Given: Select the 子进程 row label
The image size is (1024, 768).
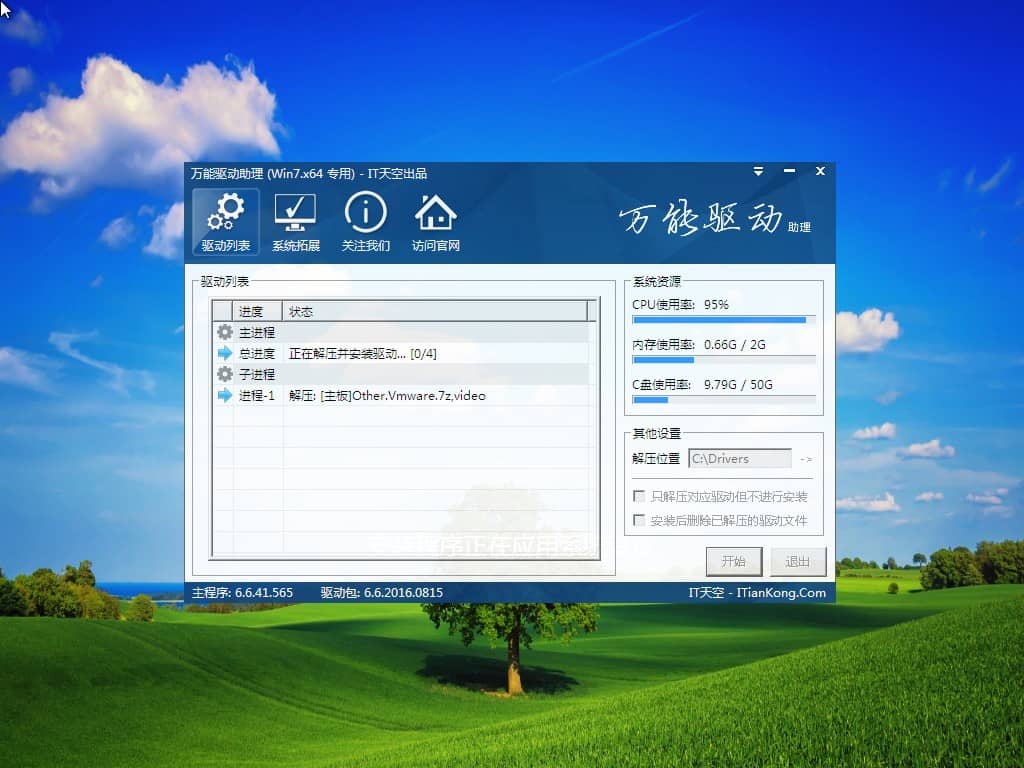Looking at the screenshot, I should click(257, 375).
